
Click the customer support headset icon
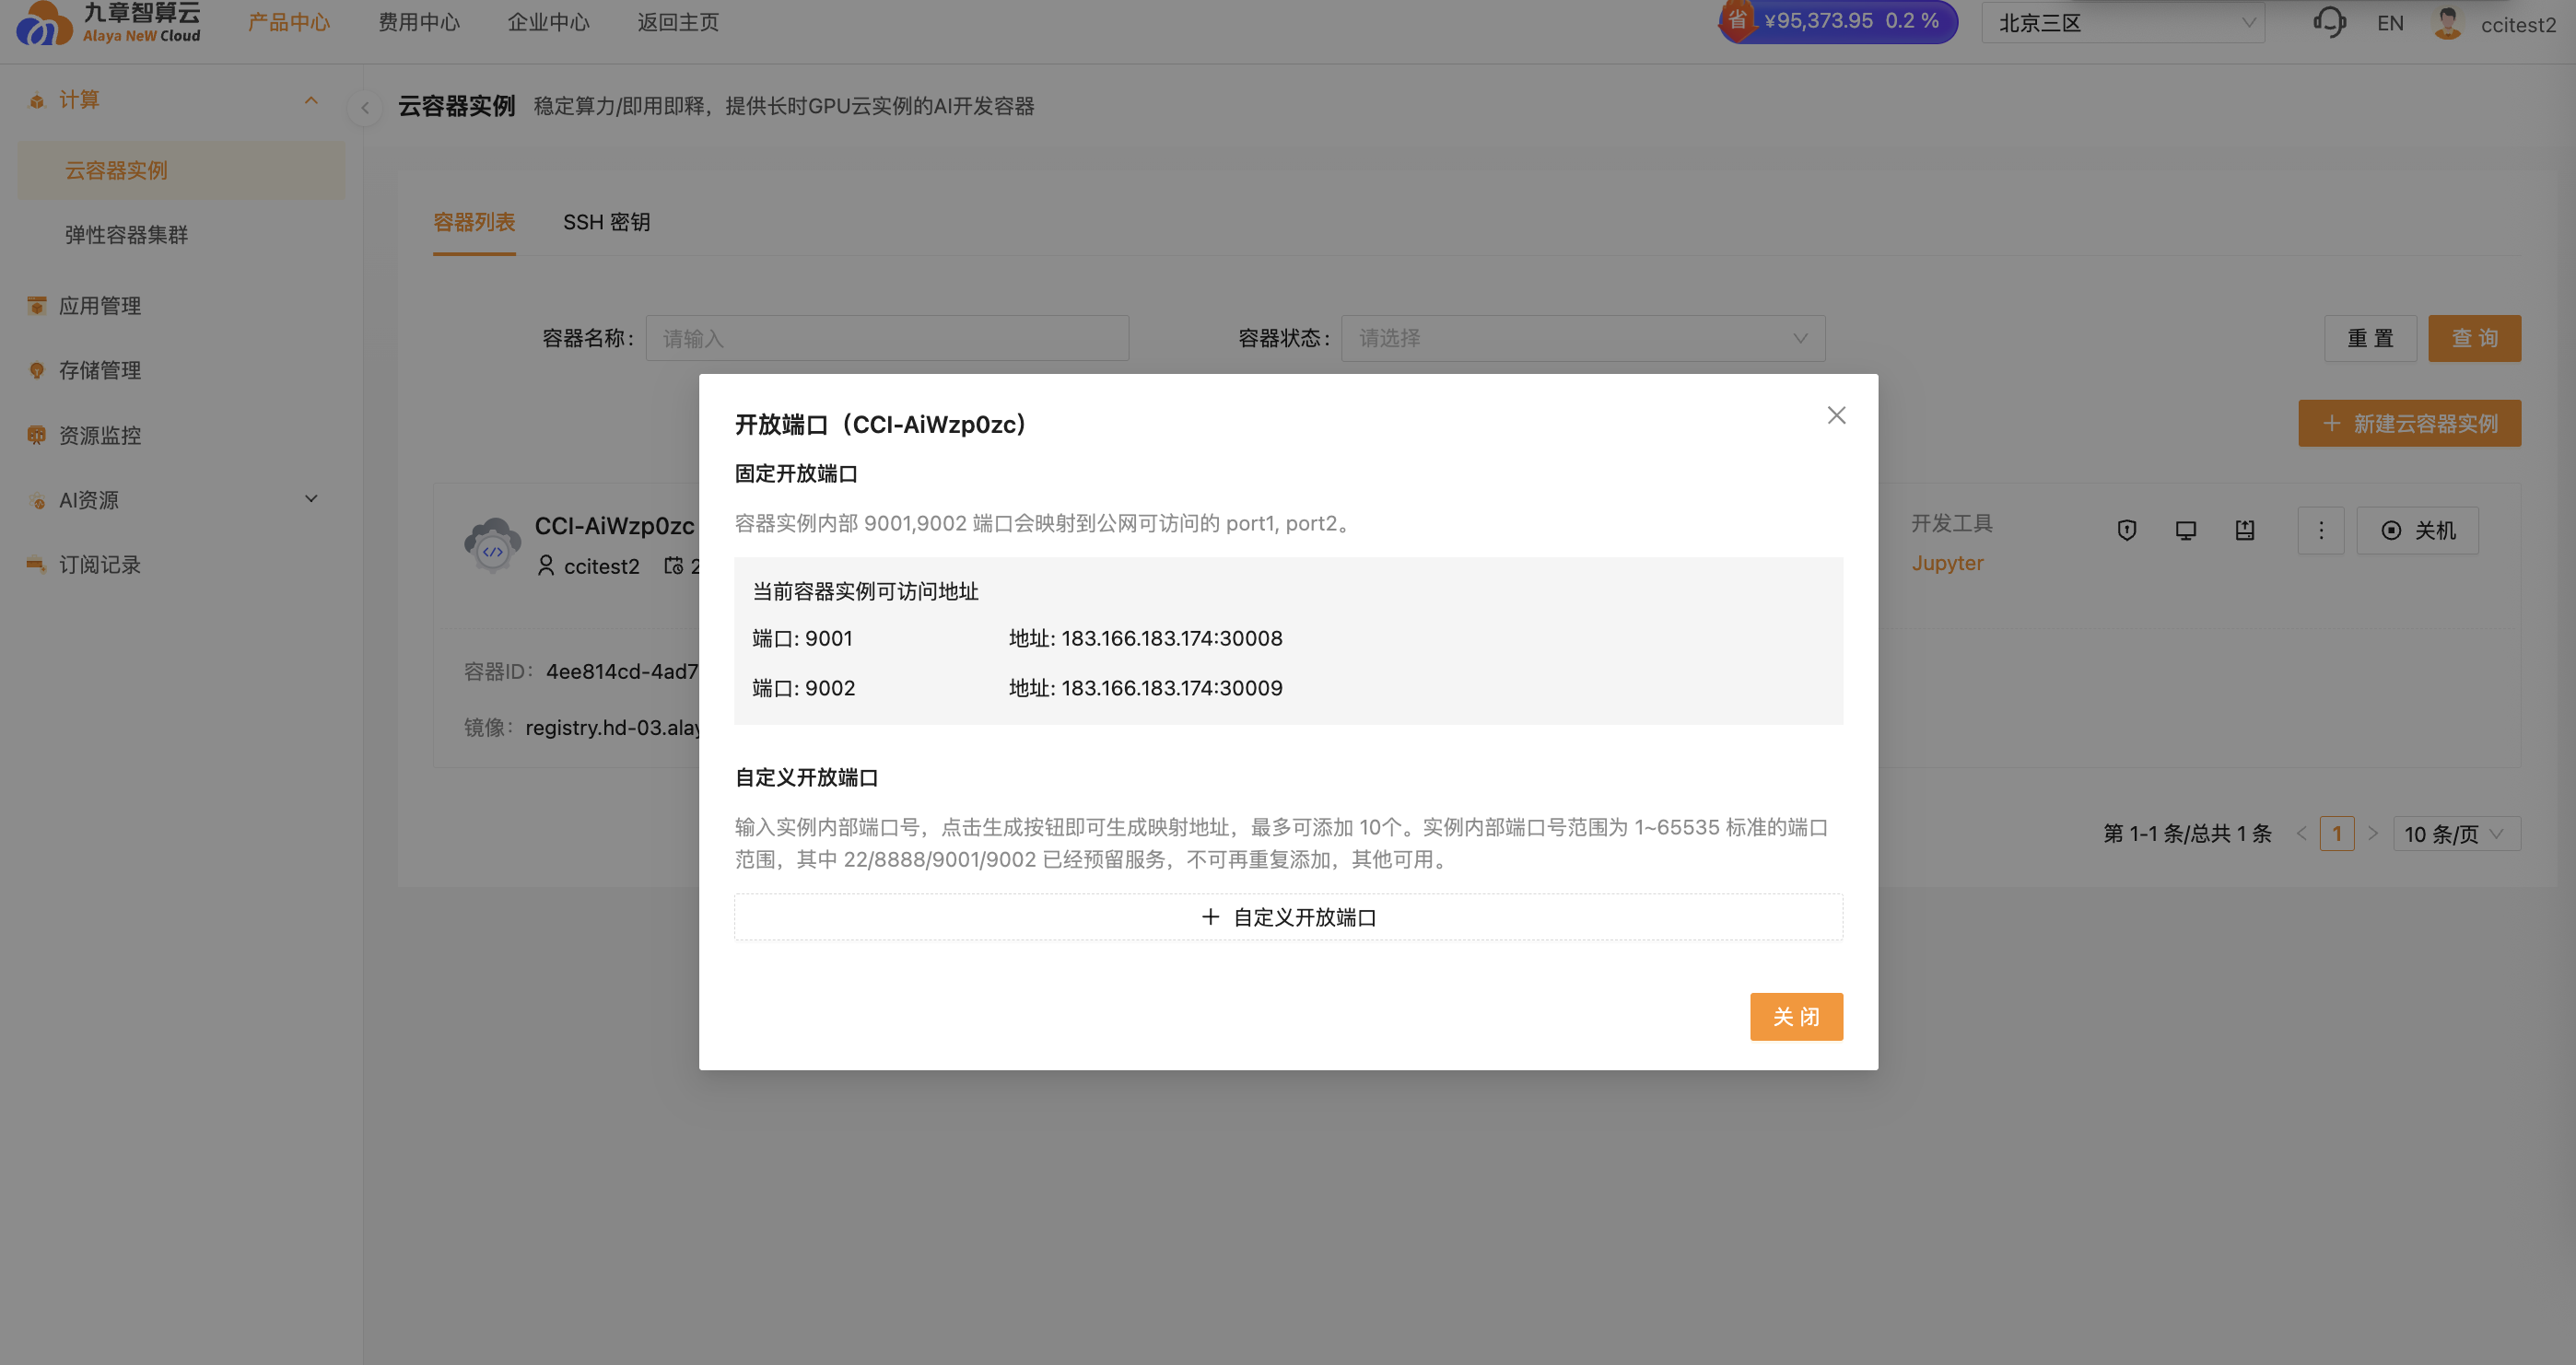[x=2329, y=22]
